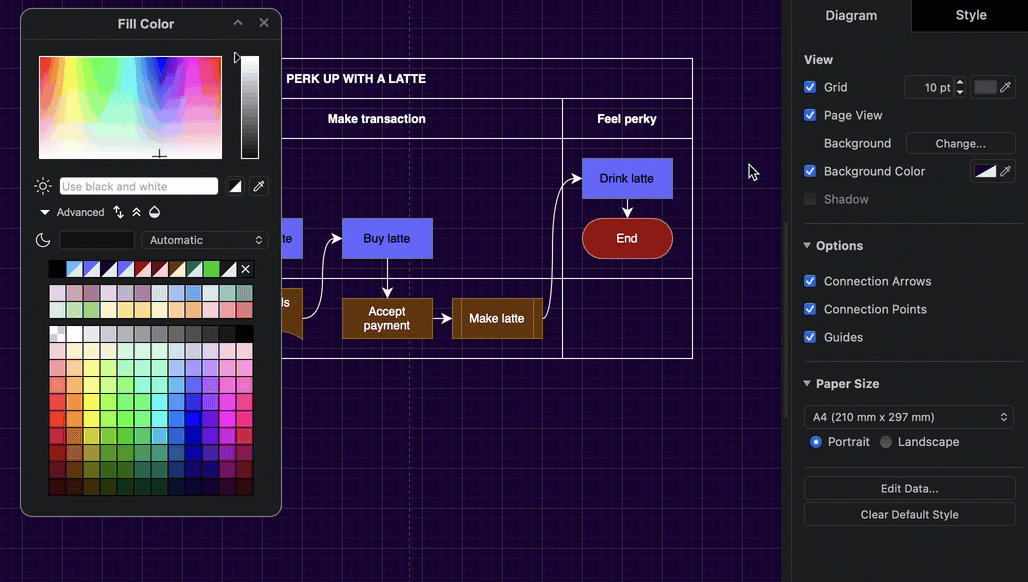The height and width of the screenshot is (582, 1028).
Task: Click the arrow above the brightness strip
Action: click(237, 58)
